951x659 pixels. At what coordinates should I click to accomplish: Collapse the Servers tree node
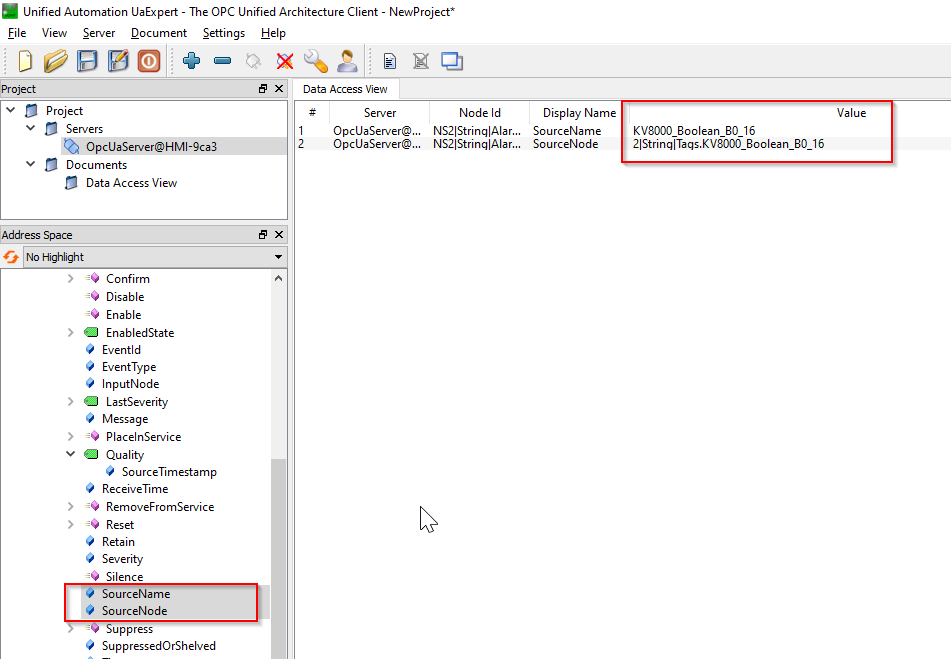(x=30, y=129)
